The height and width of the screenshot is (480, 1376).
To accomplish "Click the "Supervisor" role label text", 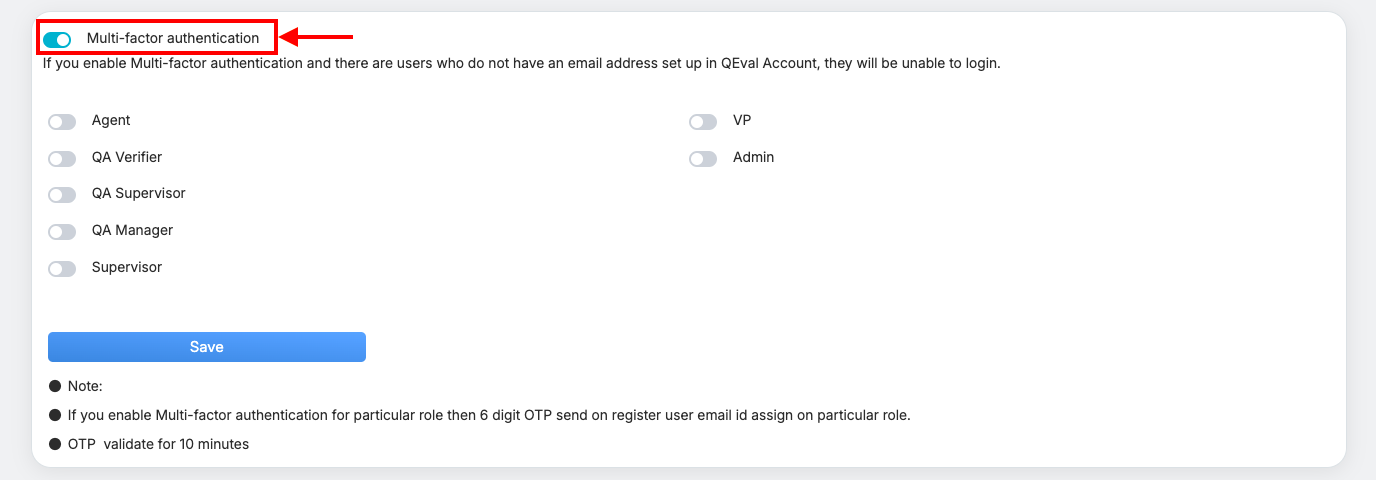I will click(127, 267).
